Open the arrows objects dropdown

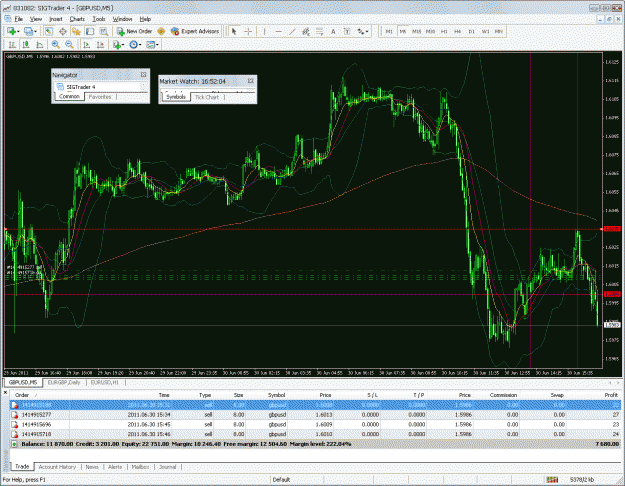362,31
